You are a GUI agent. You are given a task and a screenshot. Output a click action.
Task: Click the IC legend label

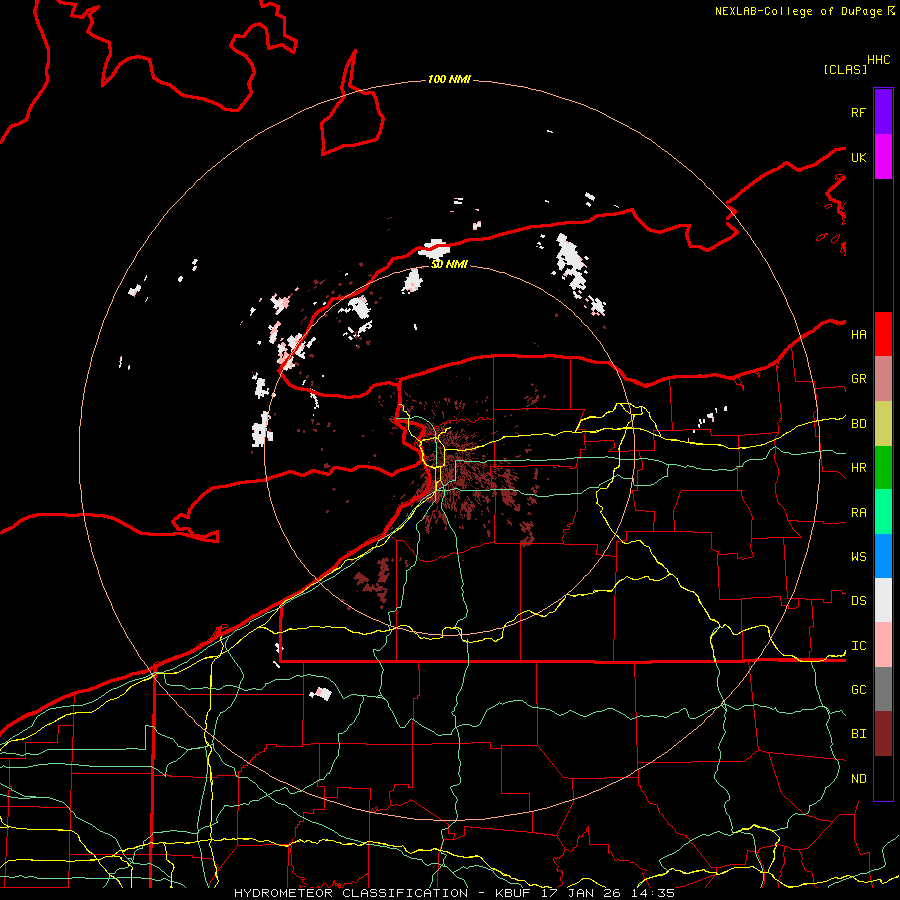point(858,646)
